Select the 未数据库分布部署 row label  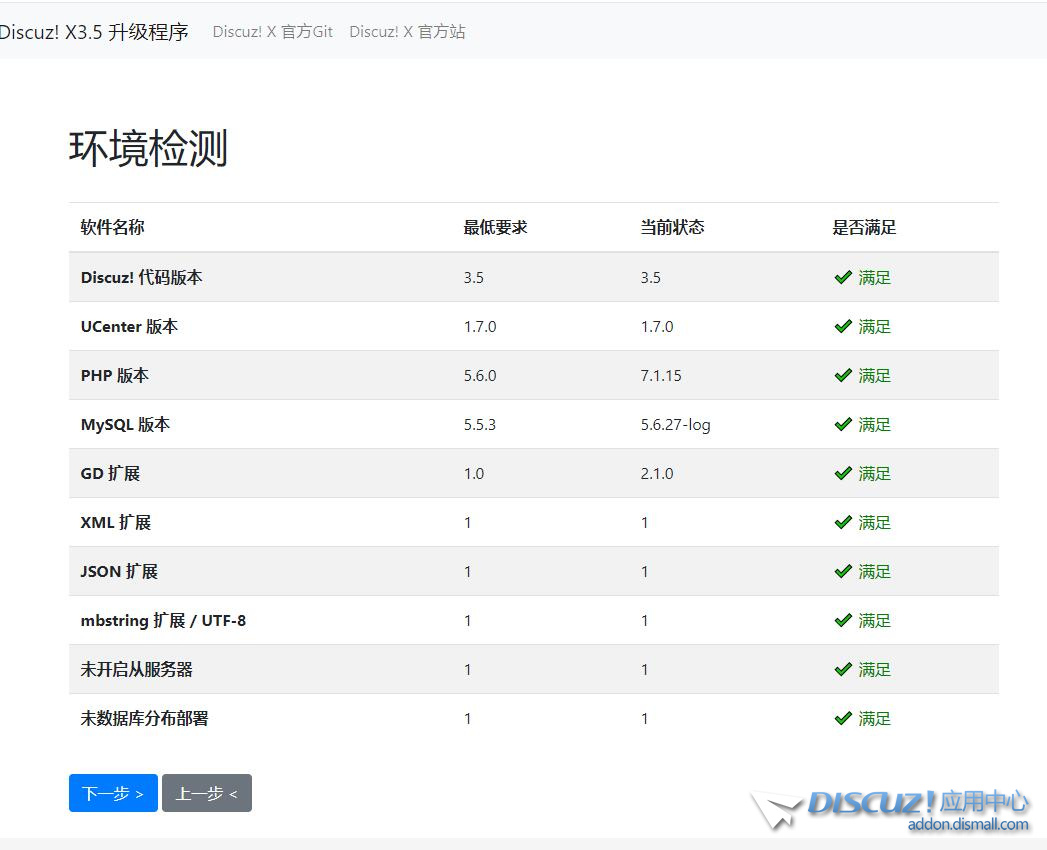coord(144,718)
